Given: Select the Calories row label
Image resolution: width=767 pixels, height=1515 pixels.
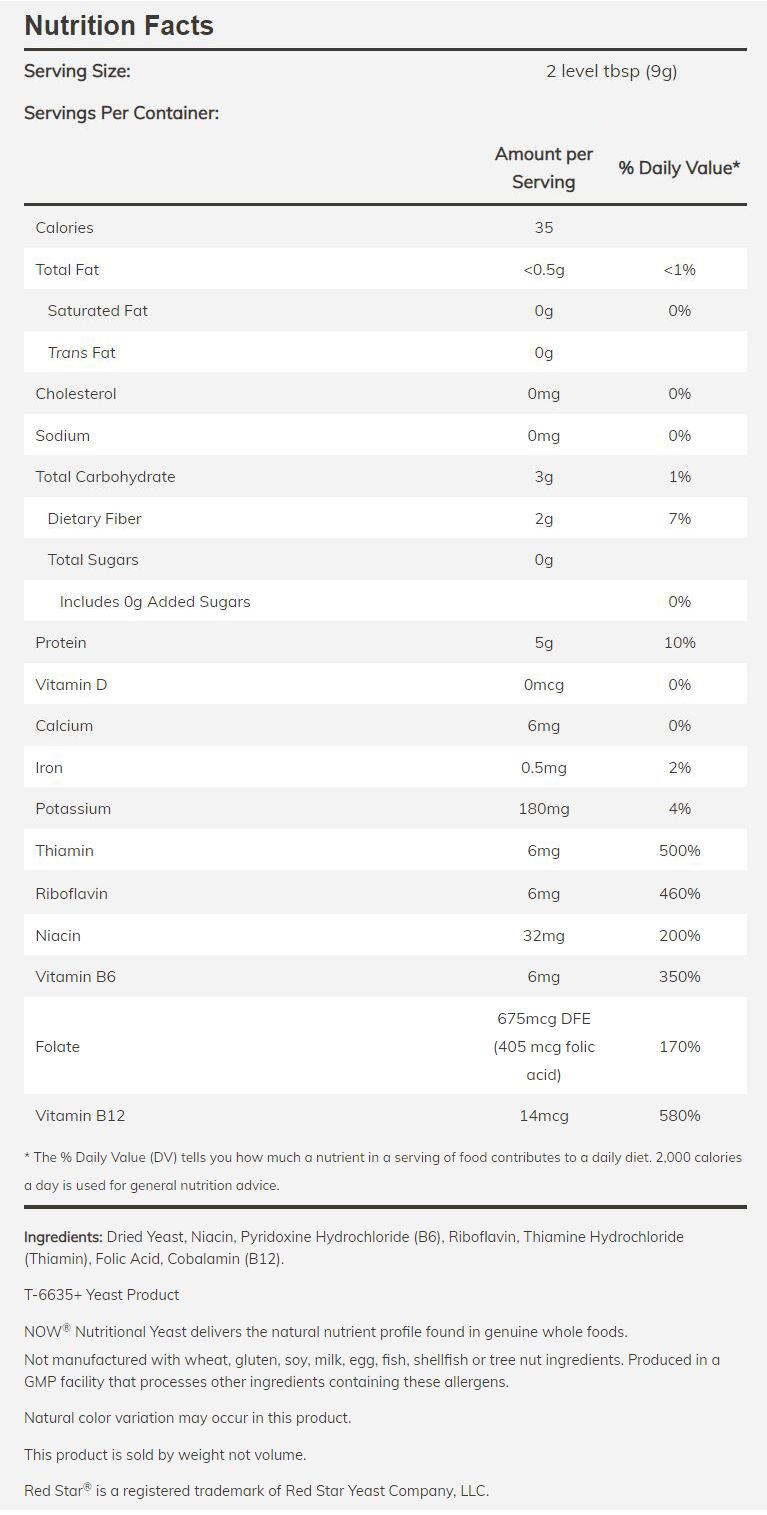Looking at the screenshot, I should pos(64,227).
